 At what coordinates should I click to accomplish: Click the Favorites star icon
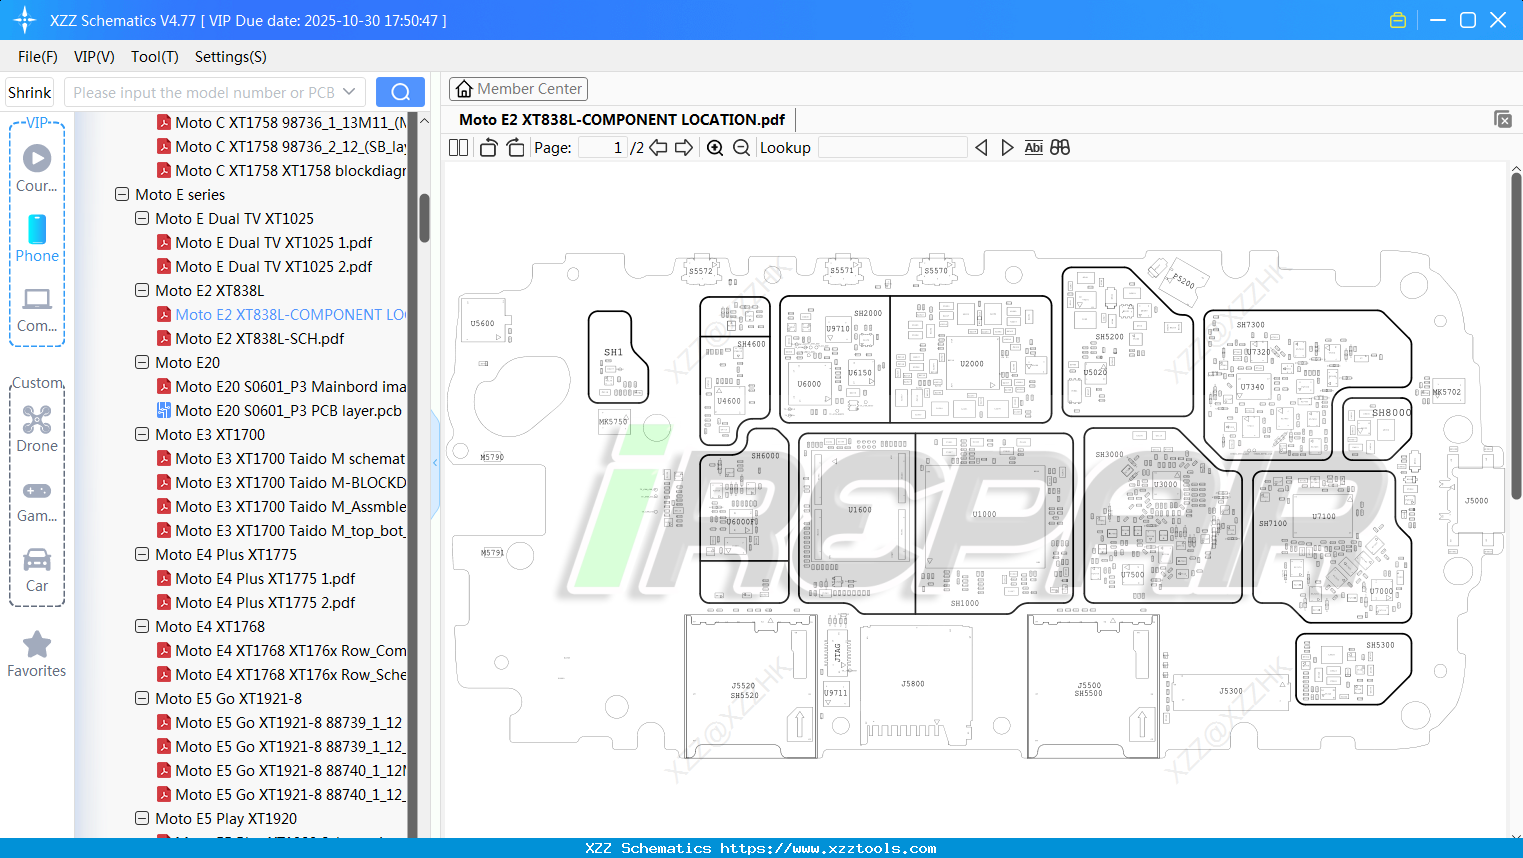37,644
